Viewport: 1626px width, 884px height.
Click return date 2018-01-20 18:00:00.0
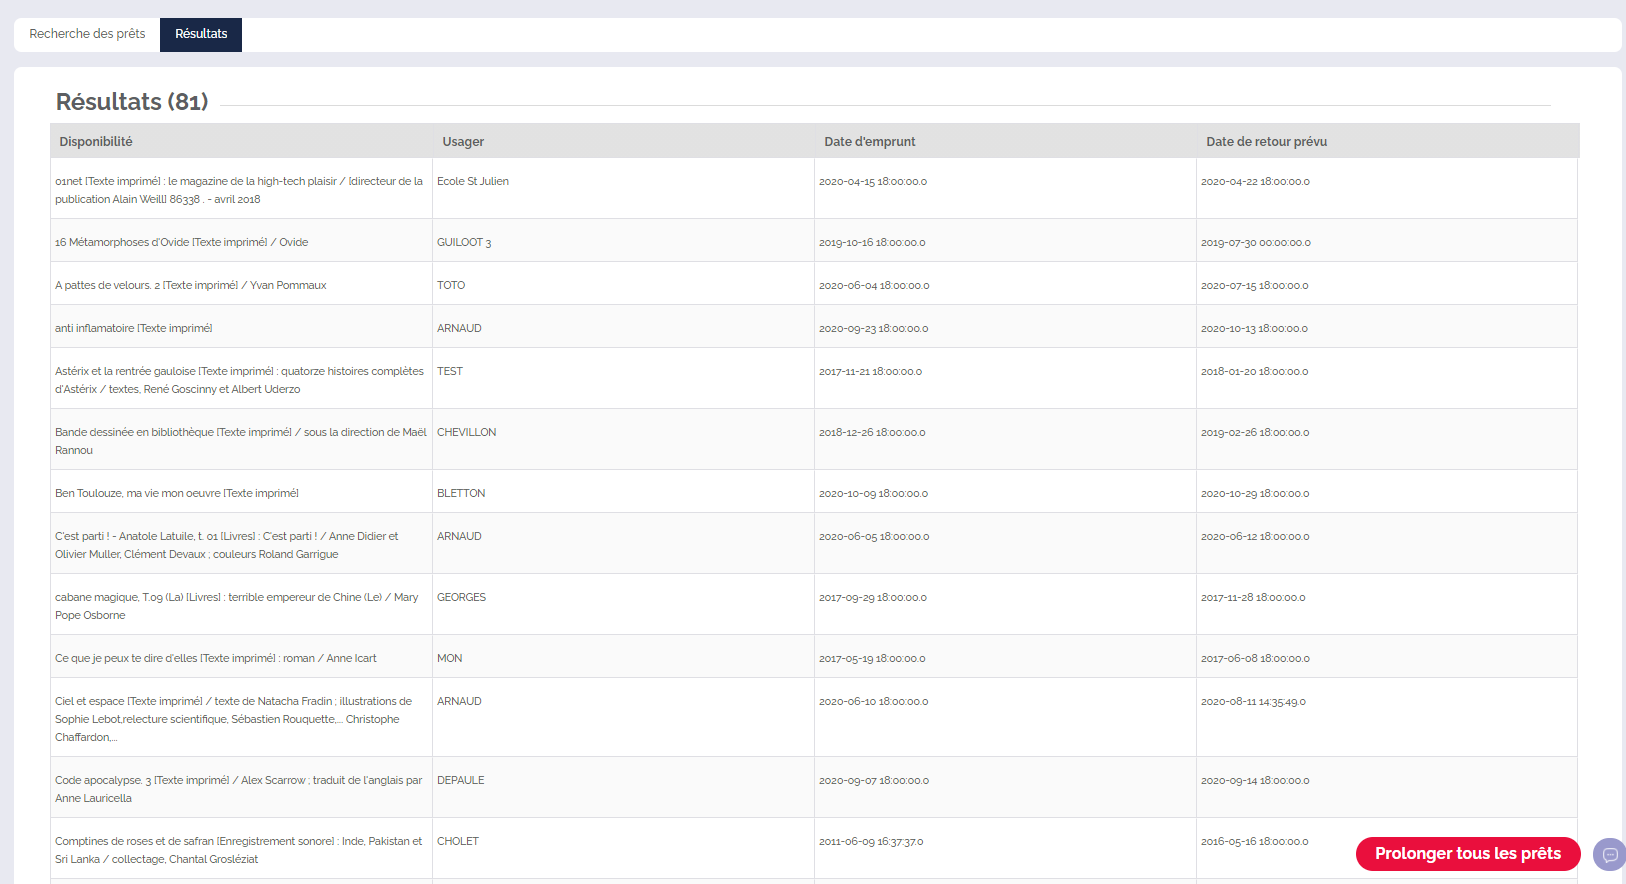coord(1254,371)
